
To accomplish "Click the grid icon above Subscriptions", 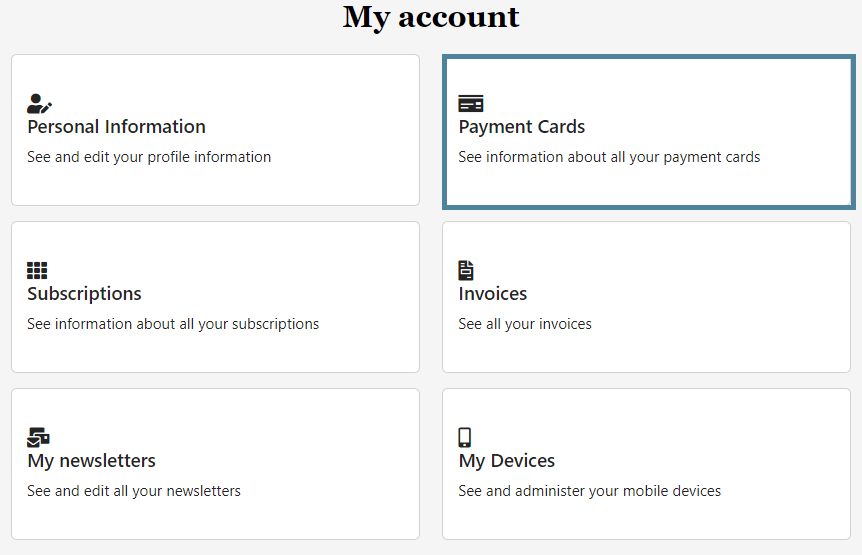I will (x=37, y=270).
